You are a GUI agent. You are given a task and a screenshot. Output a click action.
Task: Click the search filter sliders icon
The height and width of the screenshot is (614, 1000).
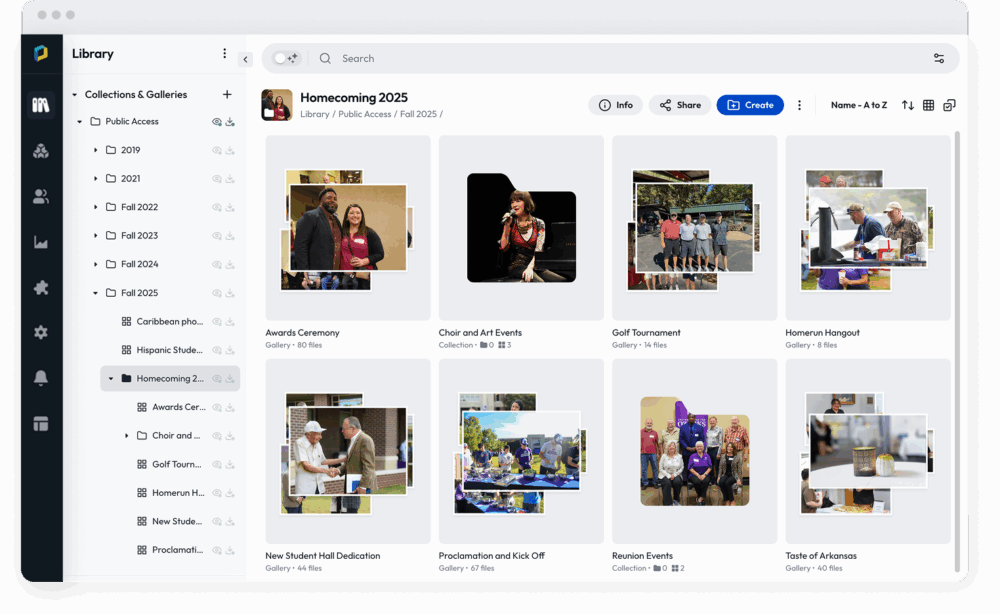[939, 58]
